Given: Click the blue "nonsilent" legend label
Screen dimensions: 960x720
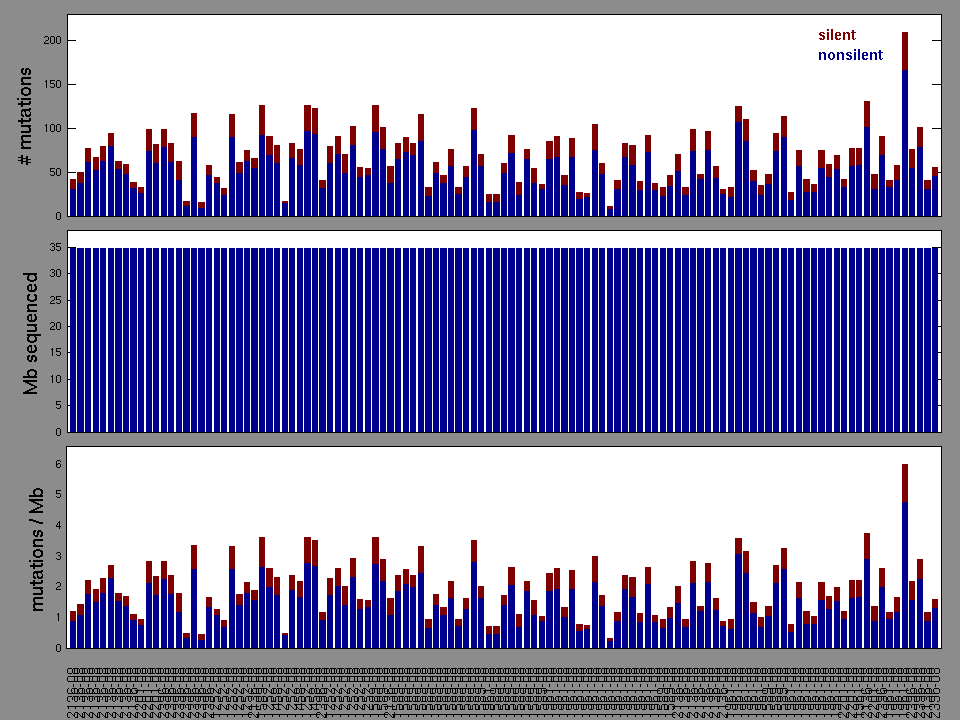Looking at the screenshot, I should pos(850,55).
